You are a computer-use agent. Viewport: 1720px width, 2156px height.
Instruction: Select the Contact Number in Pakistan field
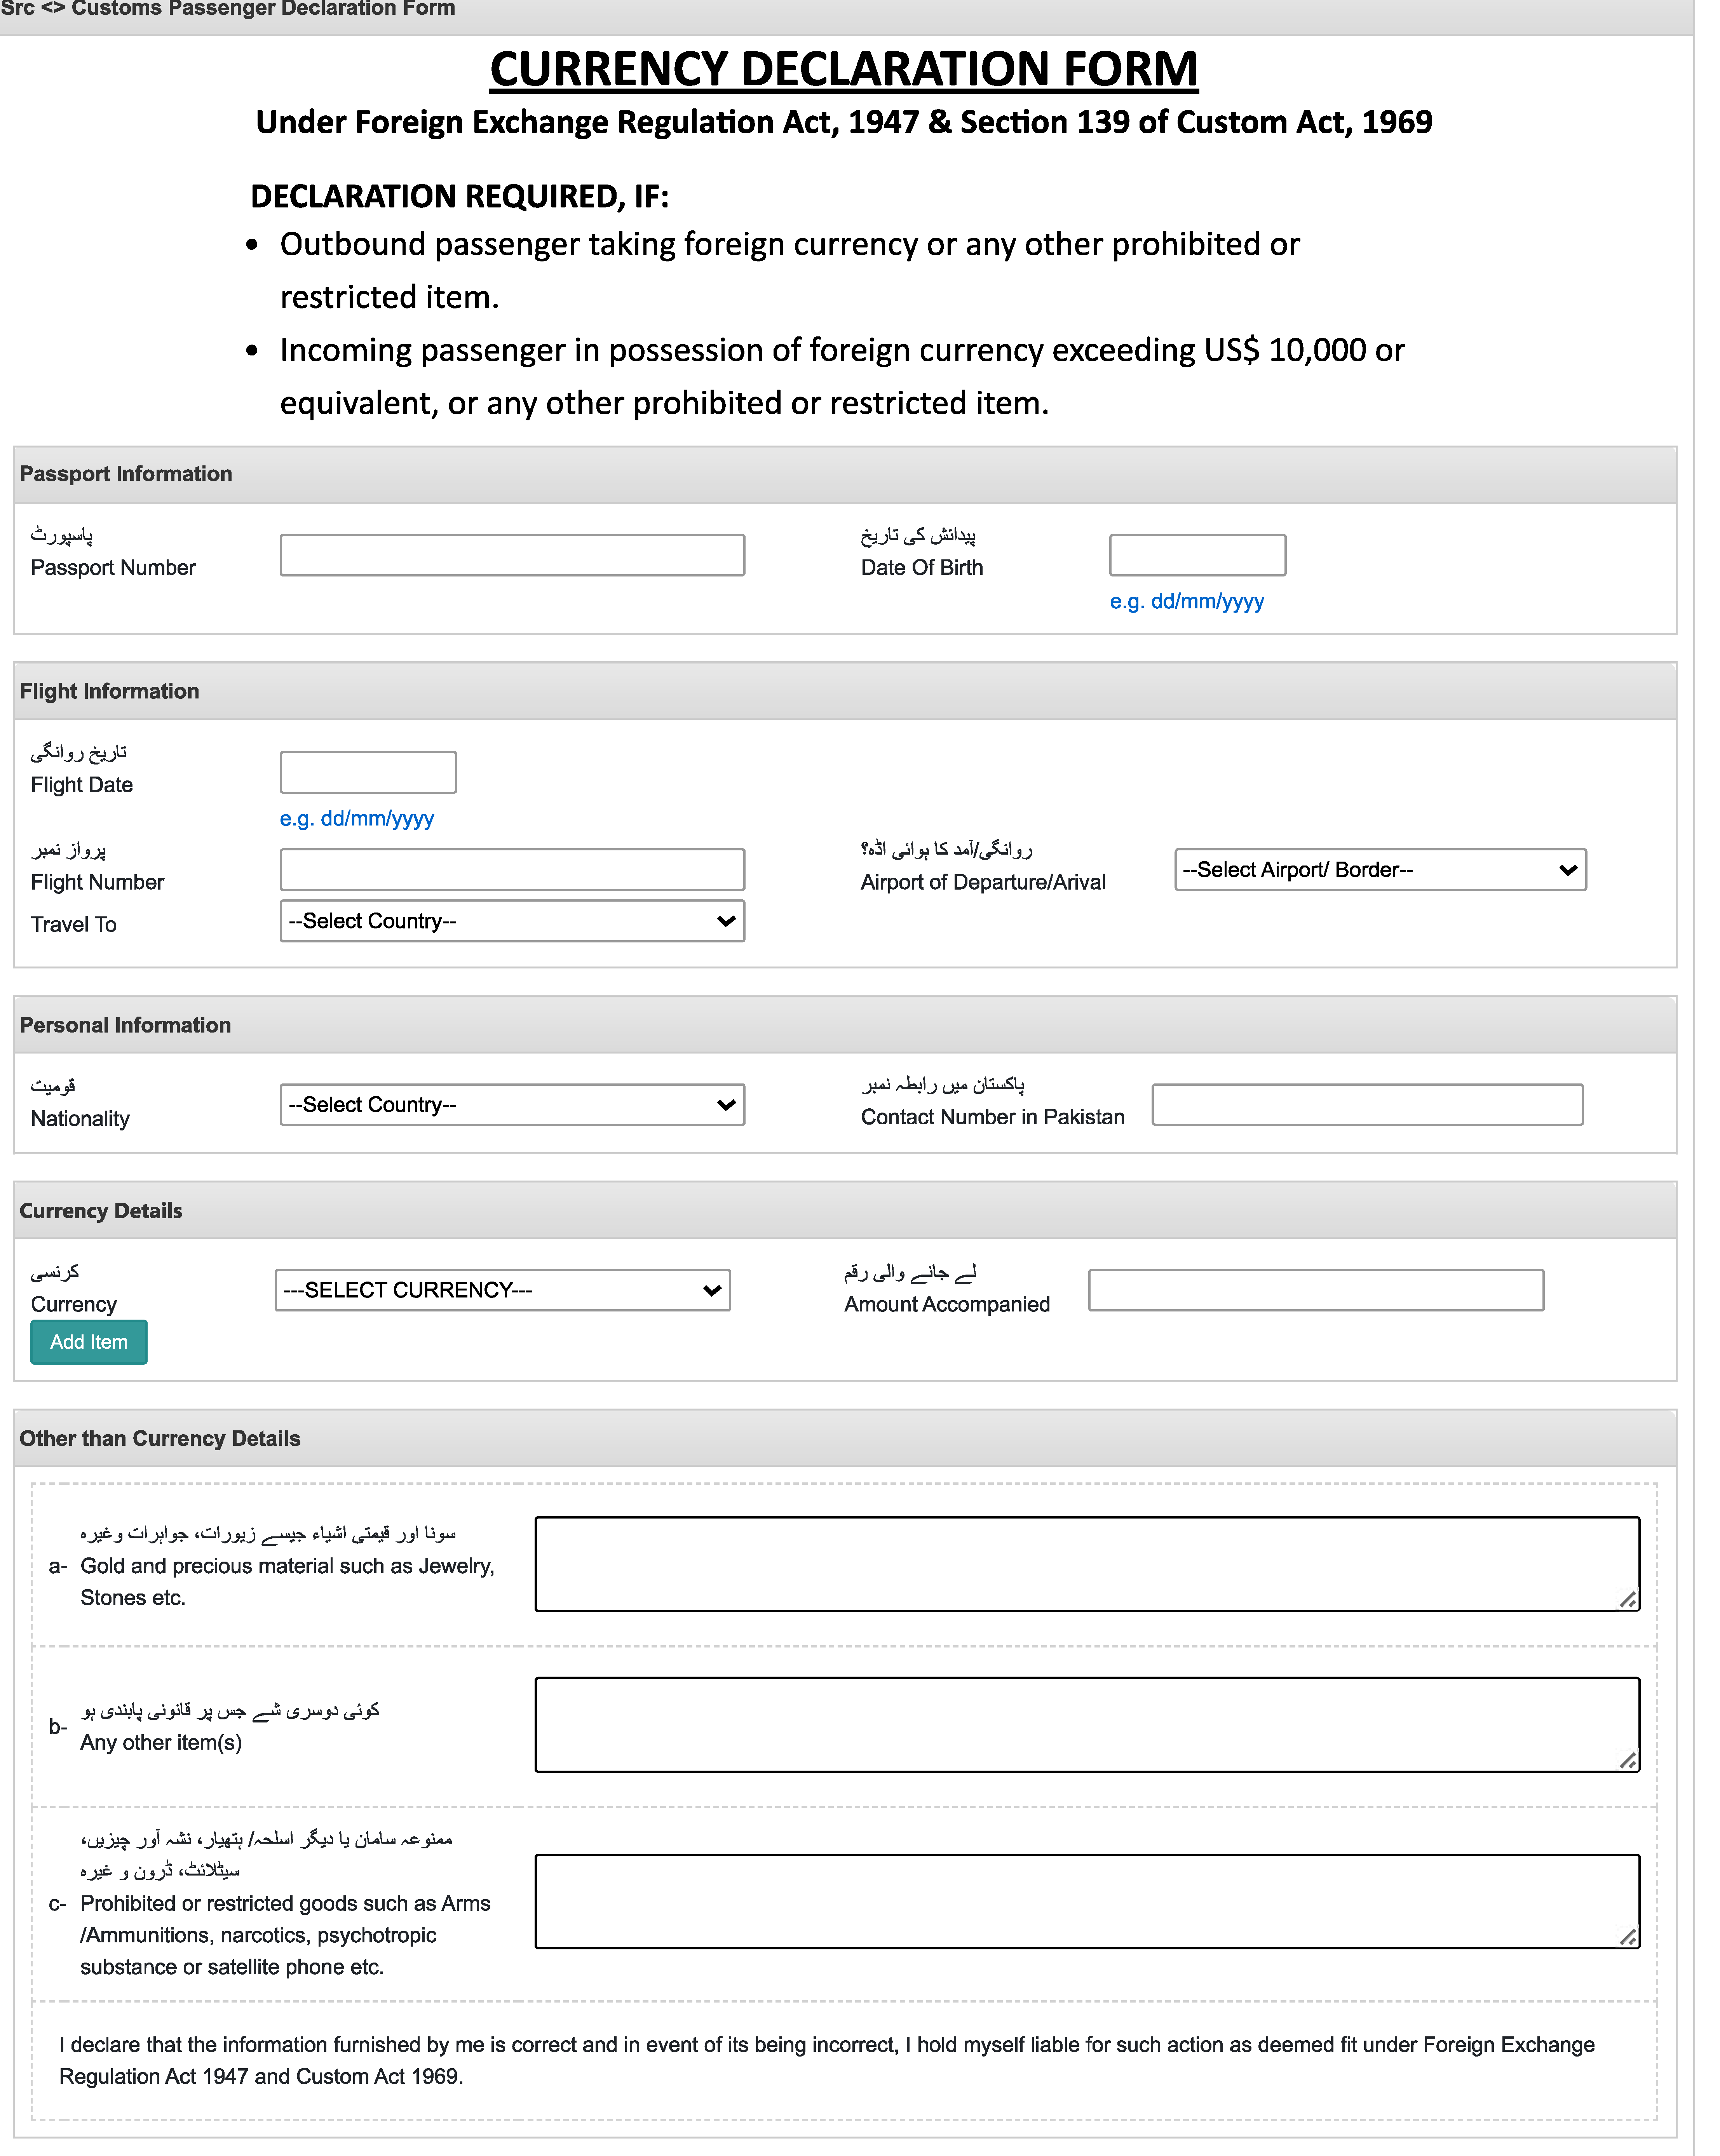[x=1366, y=1104]
